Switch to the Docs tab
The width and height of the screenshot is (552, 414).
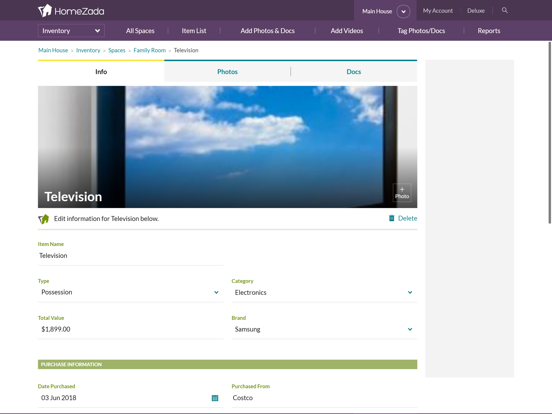[x=354, y=71]
